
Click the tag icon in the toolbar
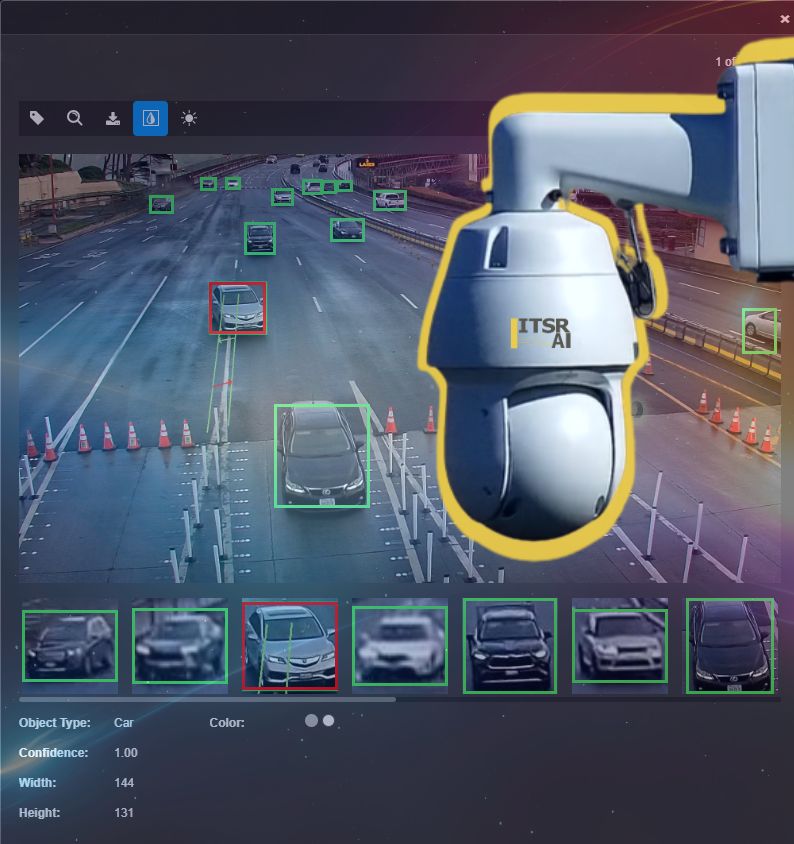[x=37, y=118]
